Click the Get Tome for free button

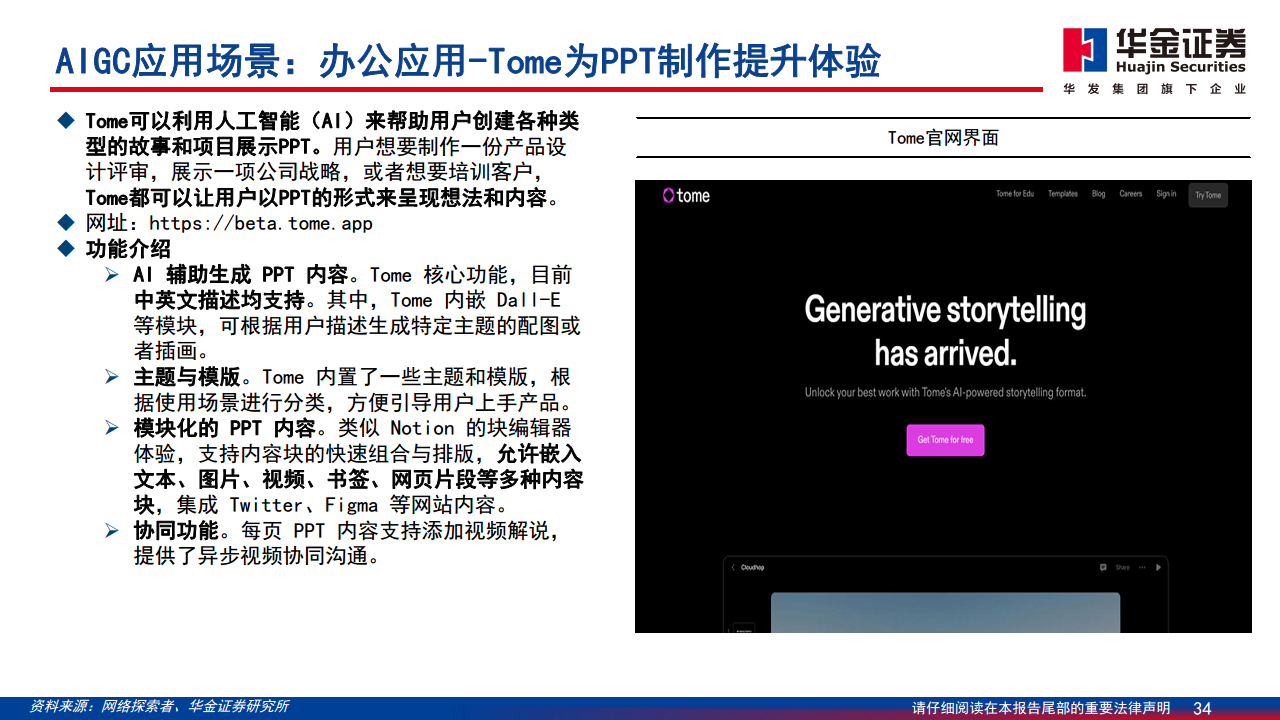[945, 440]
